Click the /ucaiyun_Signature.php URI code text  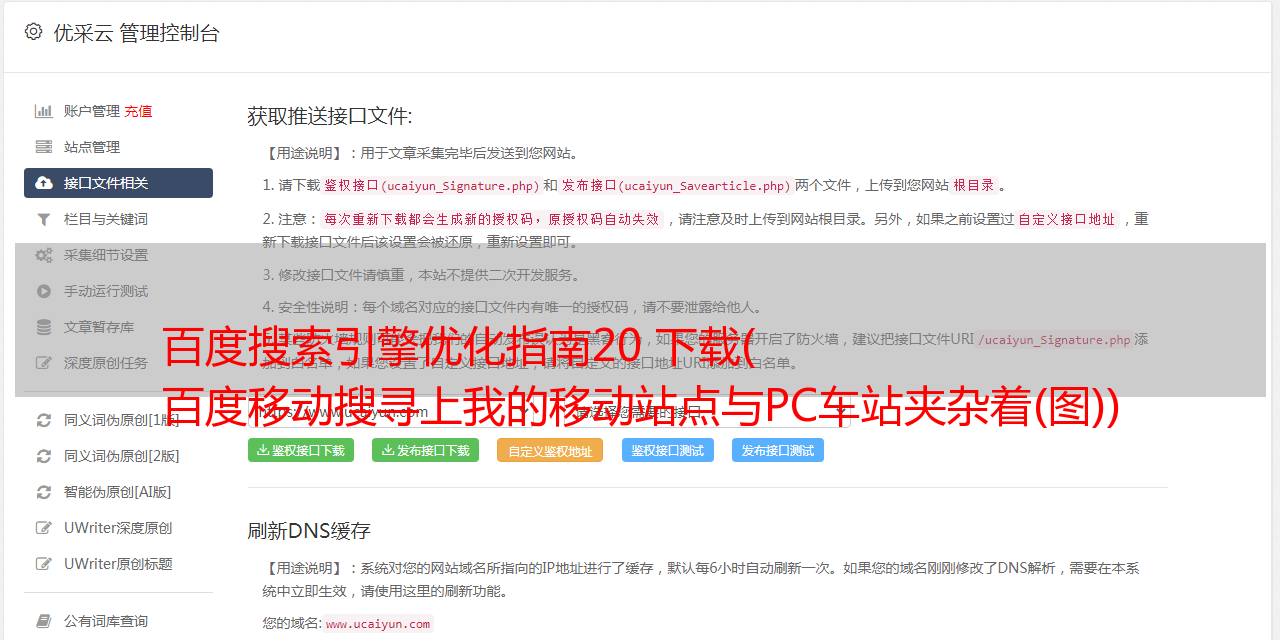[1054, 340]
